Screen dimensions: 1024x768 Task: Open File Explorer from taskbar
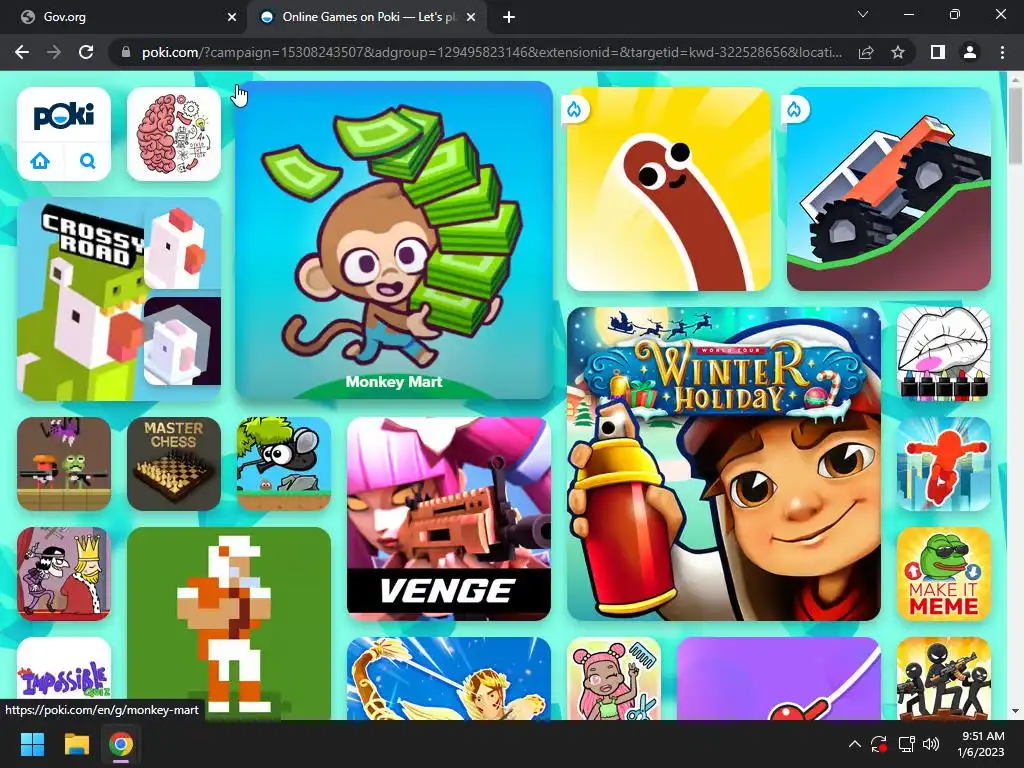coord(76,744)
